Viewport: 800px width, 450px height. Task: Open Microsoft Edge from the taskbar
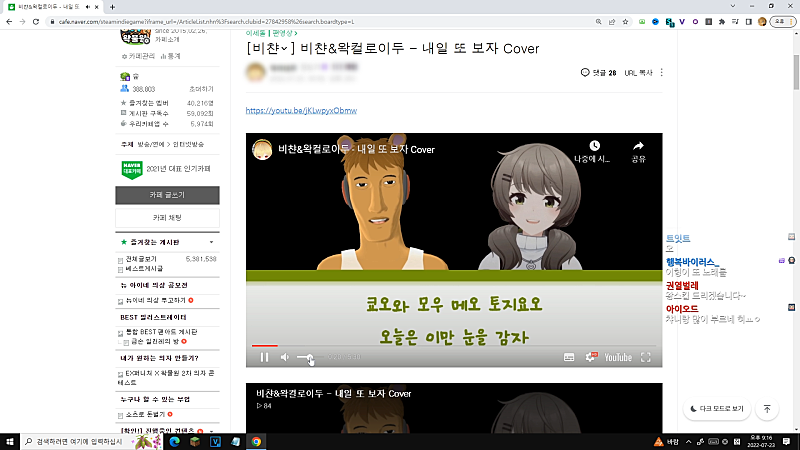(x=174, y=441)
